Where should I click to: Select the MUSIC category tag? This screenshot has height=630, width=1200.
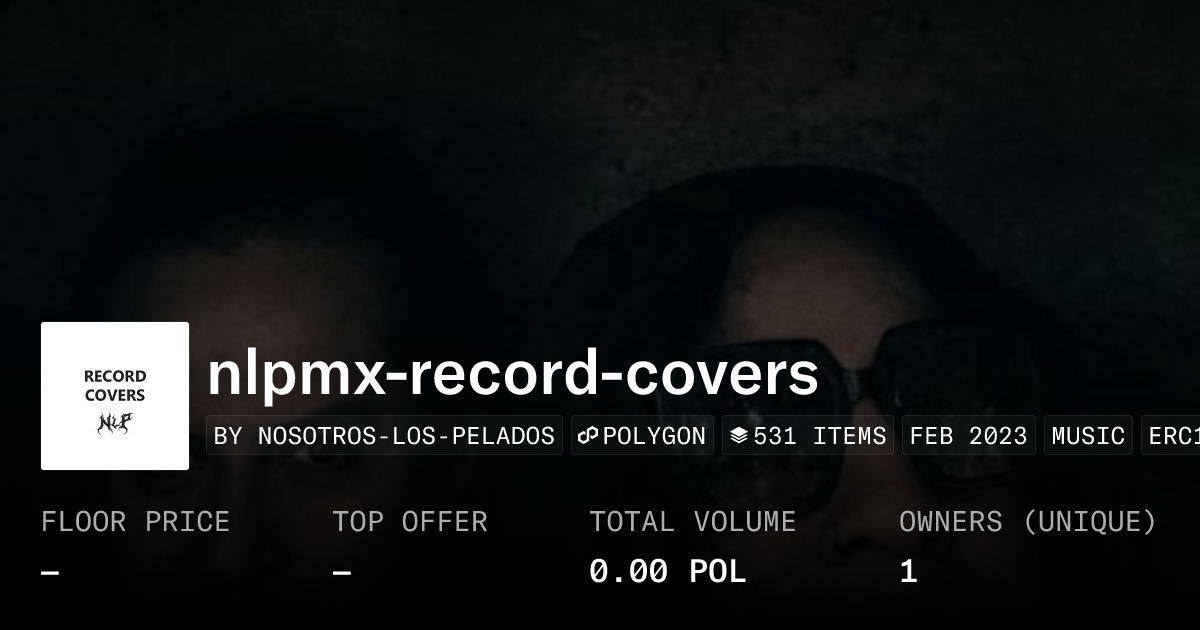pos(1088,436)
